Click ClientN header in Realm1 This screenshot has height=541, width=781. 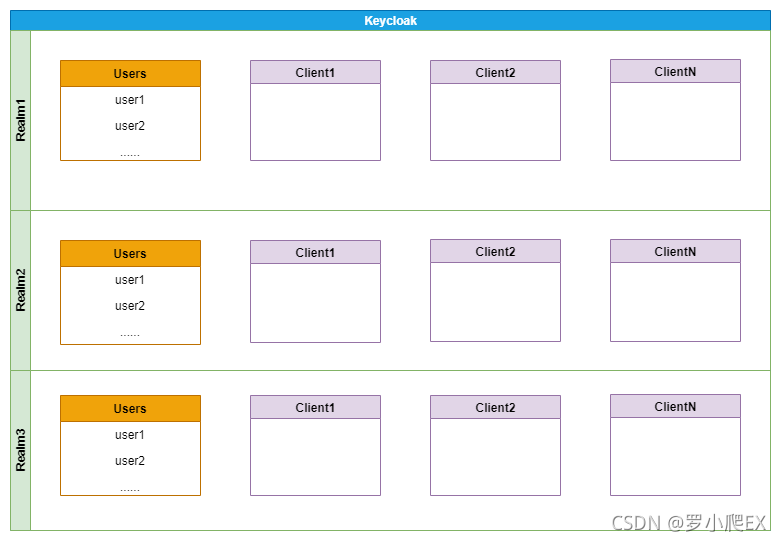(675, 71)
